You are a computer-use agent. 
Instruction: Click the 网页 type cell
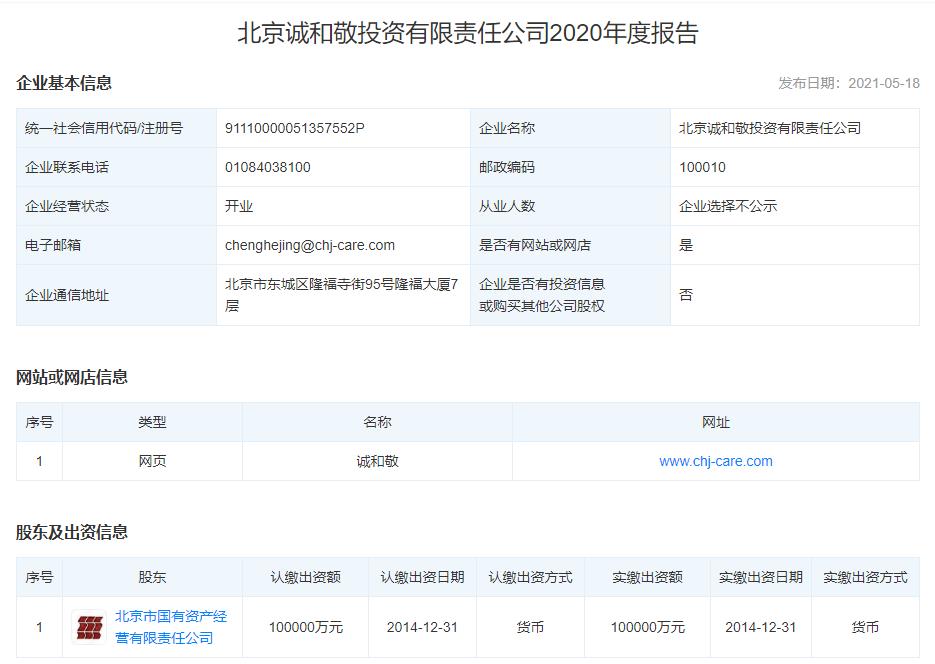tap(152, 461)
